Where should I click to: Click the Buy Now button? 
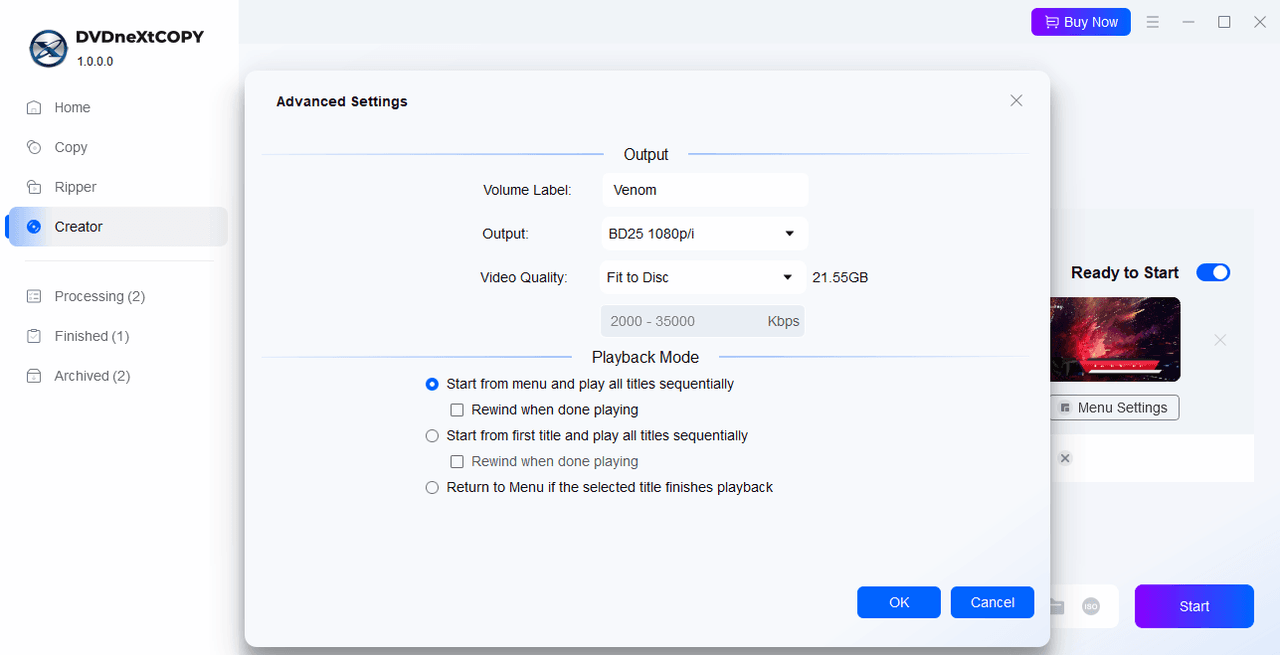(x=1081, y=22)
